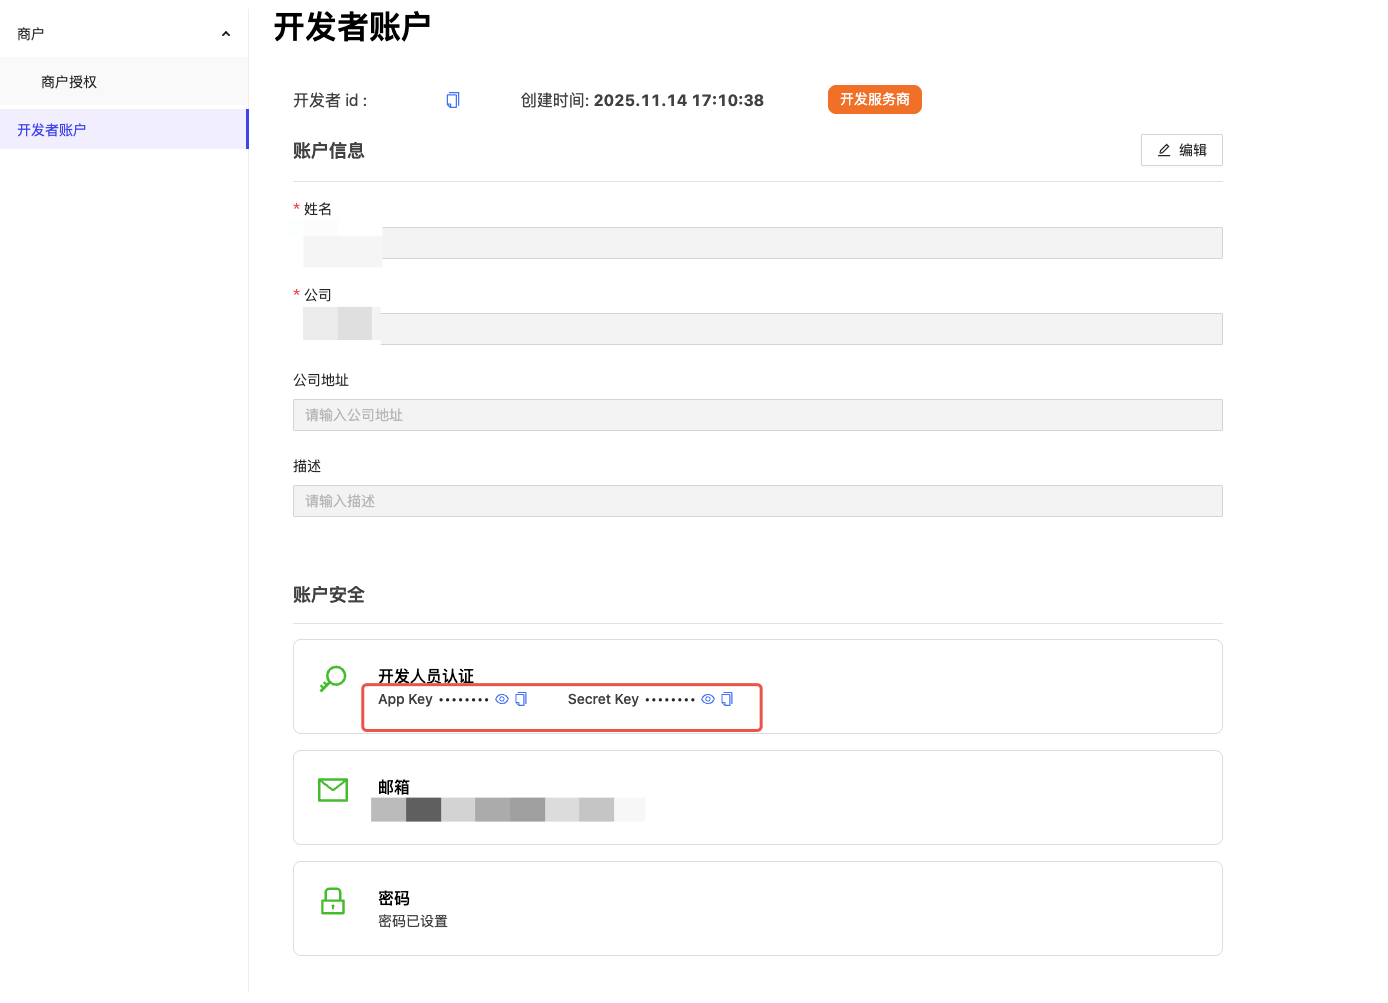The height and width of the screenshot is (1003, 1388).
Task: Collapse the 商户 menu chevron
Action: pos(226,34)
